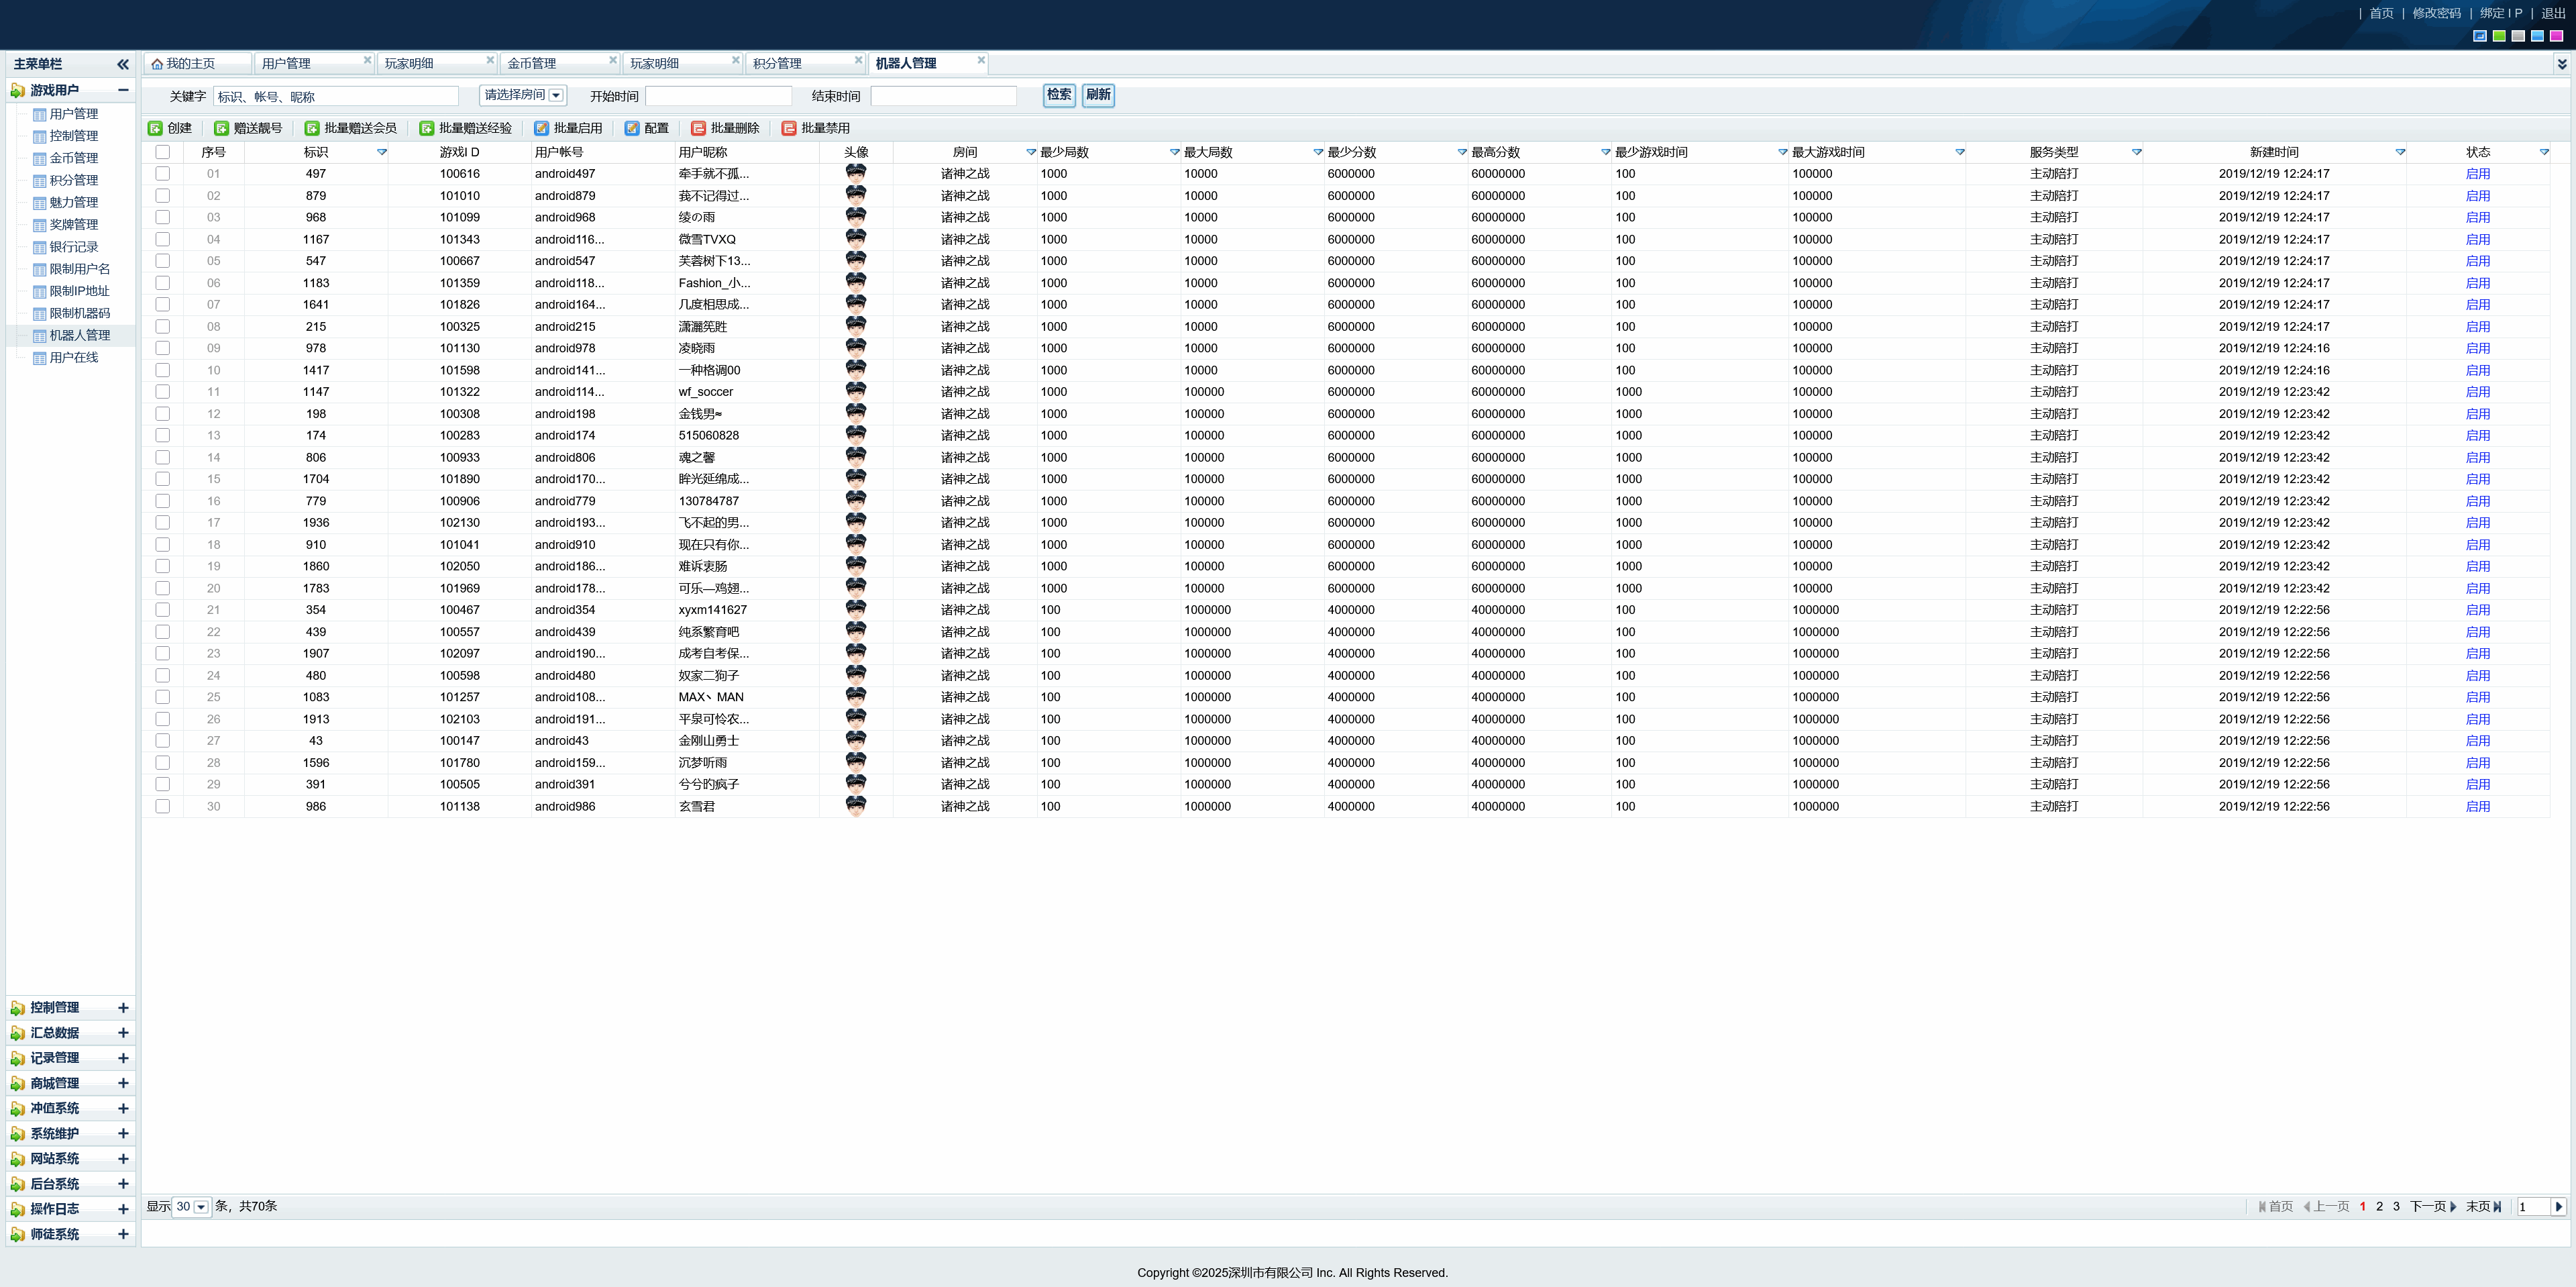Open the 请选择房间 room dropdown

(556, 95)
